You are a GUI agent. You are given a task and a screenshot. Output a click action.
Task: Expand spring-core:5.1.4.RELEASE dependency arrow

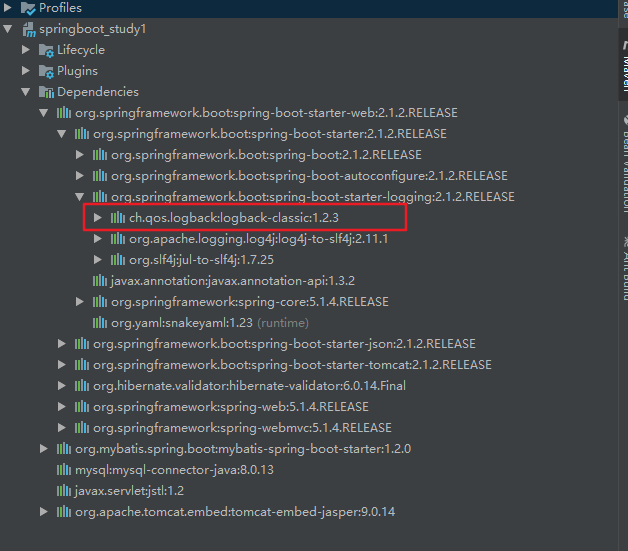(80, 302)
